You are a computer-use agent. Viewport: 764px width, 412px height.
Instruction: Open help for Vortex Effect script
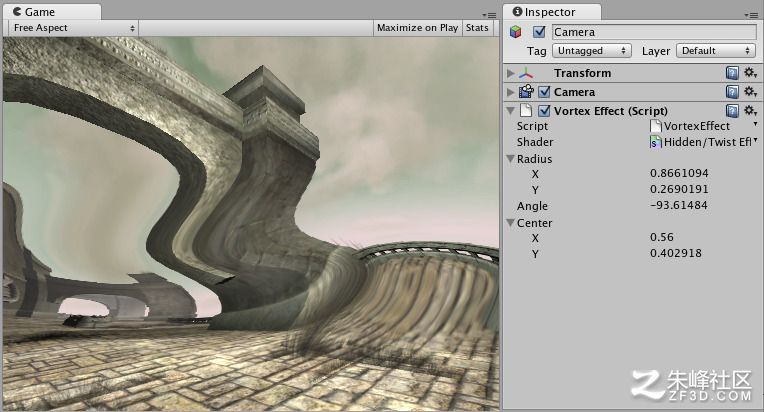(732, 111)
